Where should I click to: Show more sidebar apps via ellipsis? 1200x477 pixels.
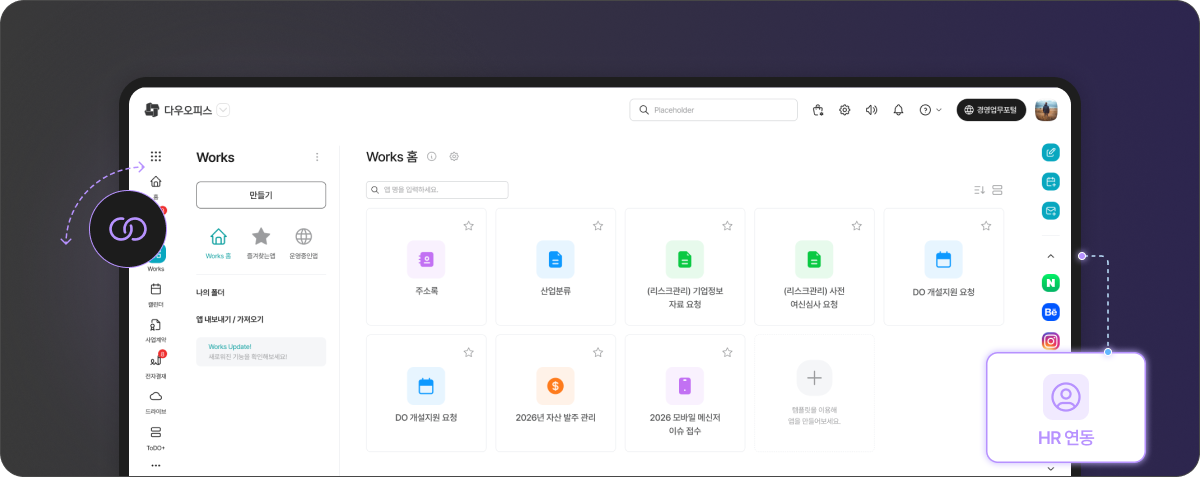(156, 465)
